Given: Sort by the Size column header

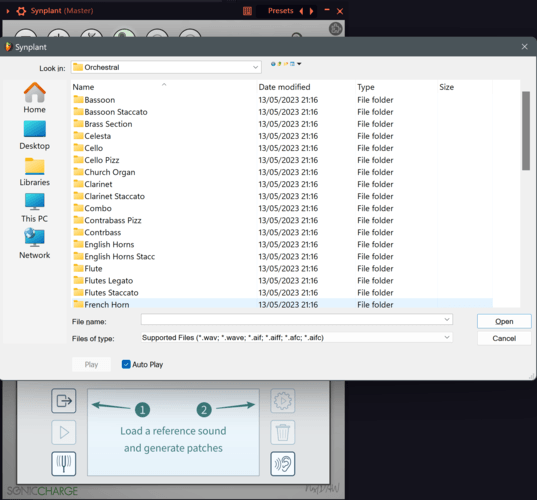Looking at the screenshot, I should tap(465, 87).
